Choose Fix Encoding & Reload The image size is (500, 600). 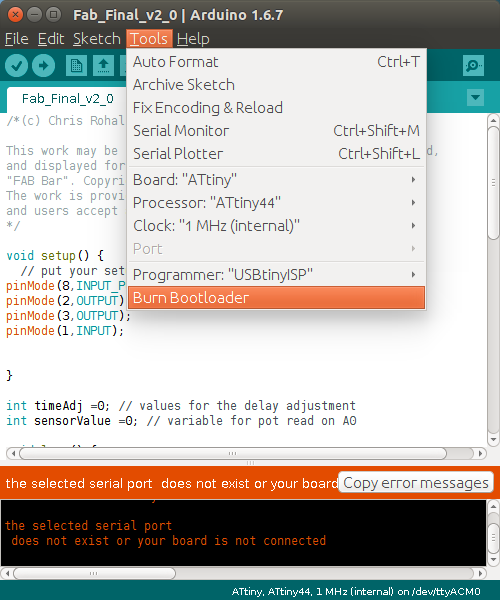(276, 108)
